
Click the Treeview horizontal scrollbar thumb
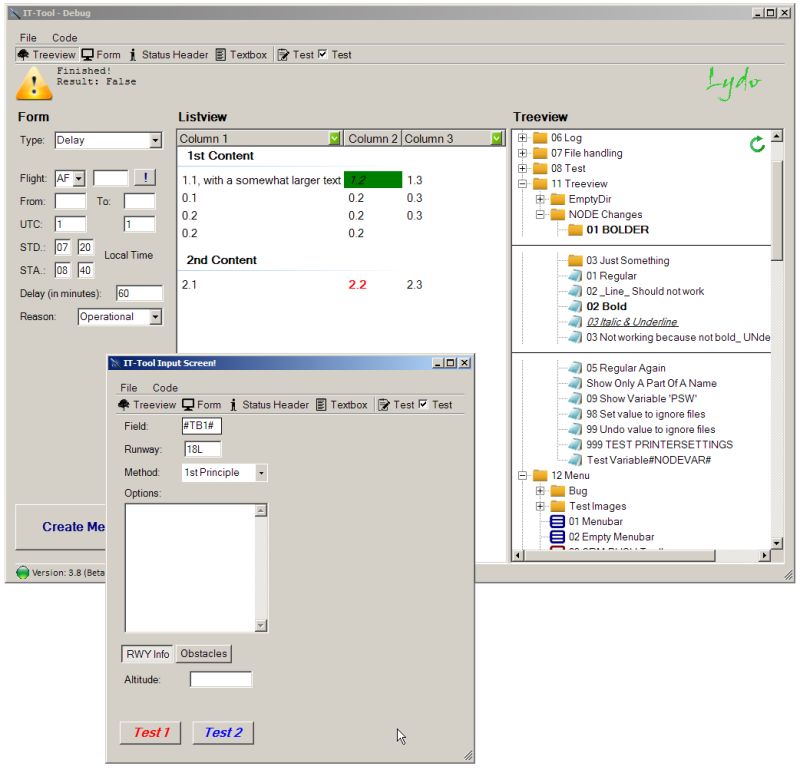pos(619,555)
